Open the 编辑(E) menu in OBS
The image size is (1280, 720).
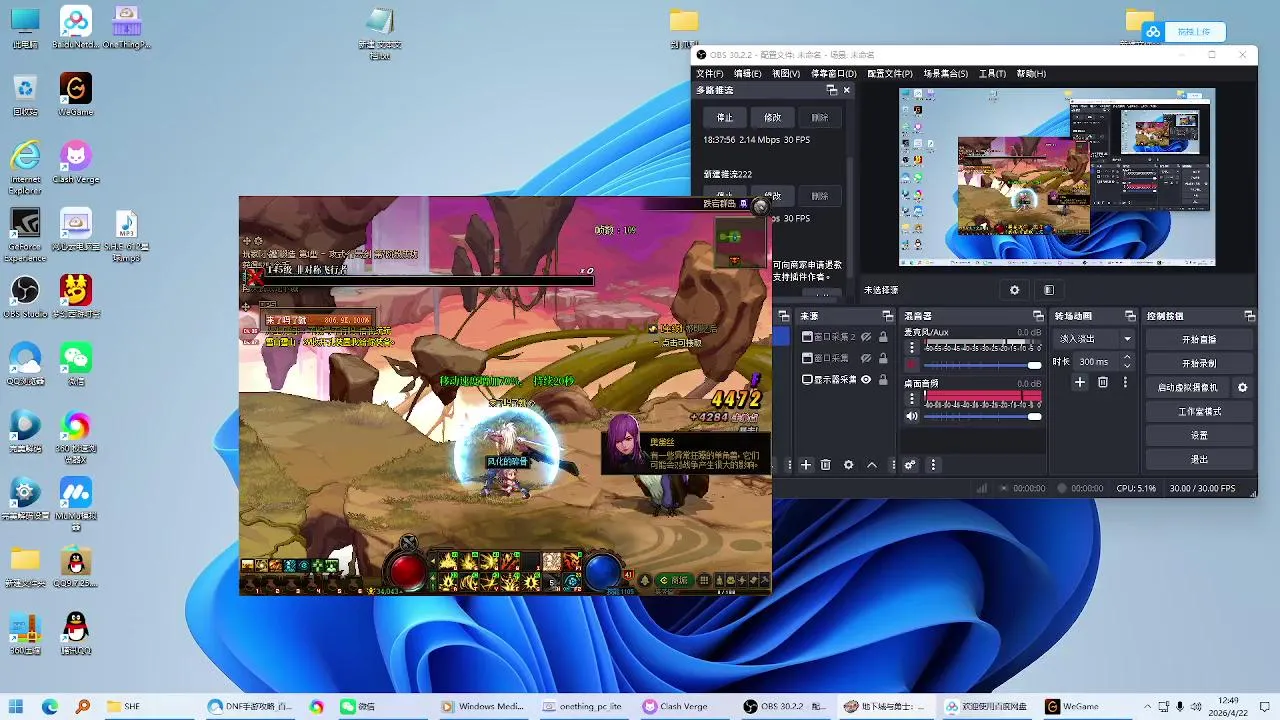point(747,73)
